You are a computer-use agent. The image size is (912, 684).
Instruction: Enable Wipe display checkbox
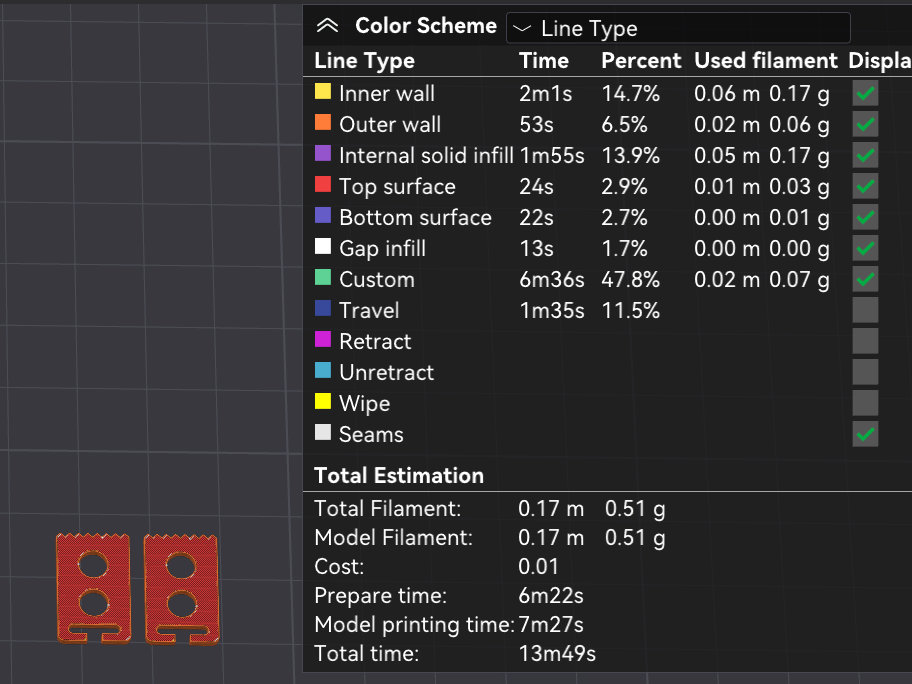[x=865, y=403]
